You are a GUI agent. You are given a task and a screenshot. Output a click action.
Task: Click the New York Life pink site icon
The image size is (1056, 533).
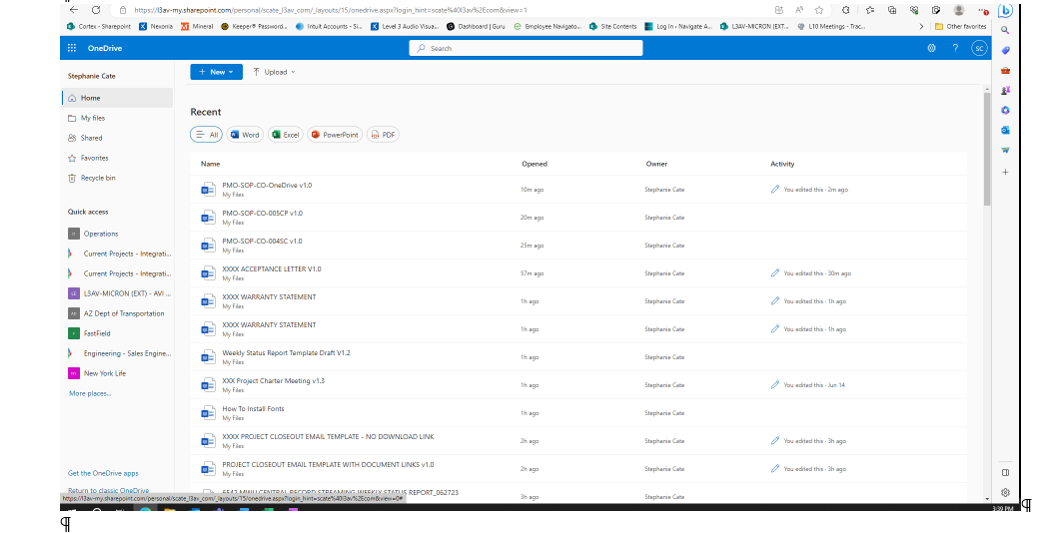point(73,373)
